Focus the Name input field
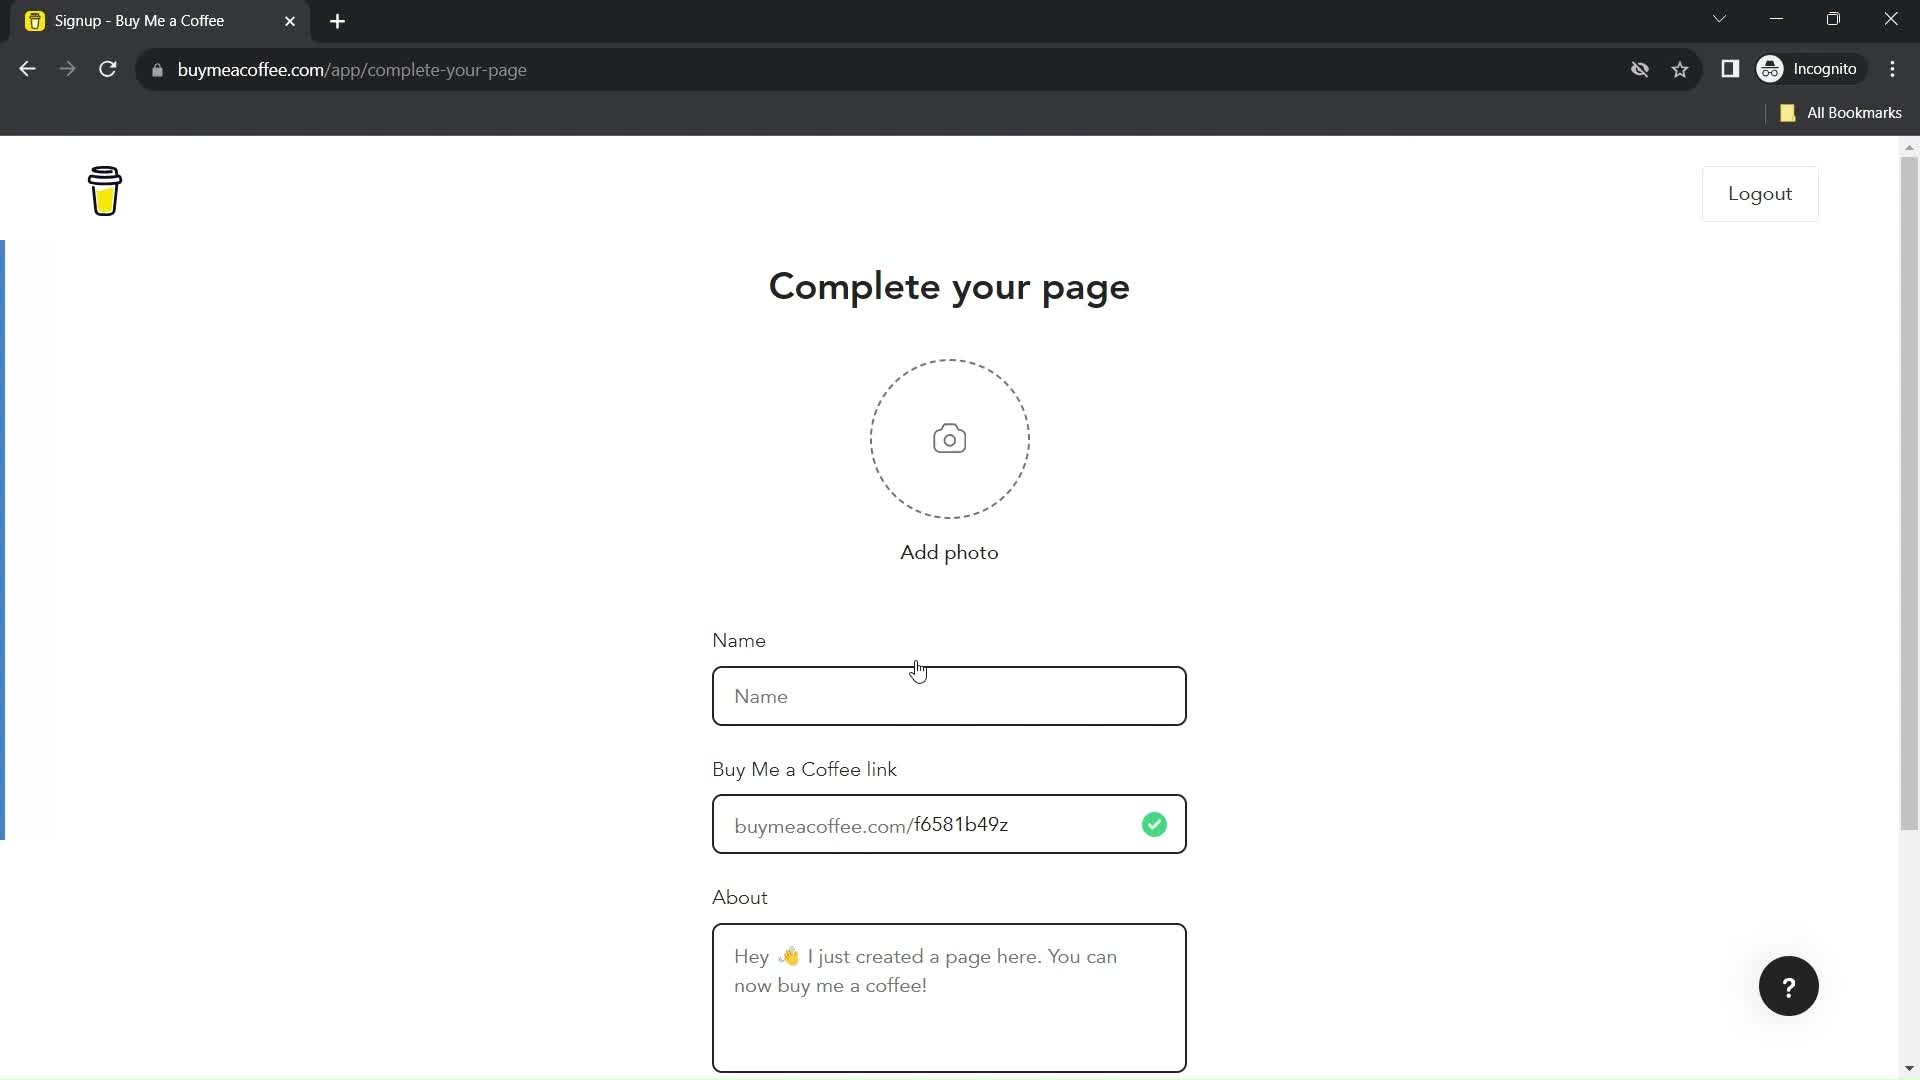 point(949,696)
